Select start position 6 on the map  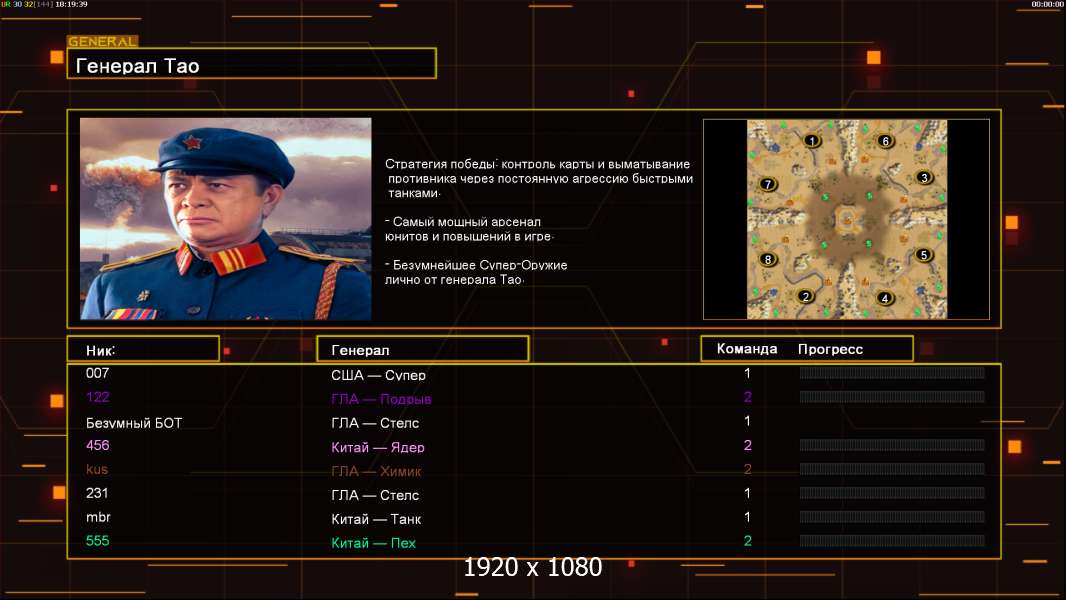(x=884, y=141)
